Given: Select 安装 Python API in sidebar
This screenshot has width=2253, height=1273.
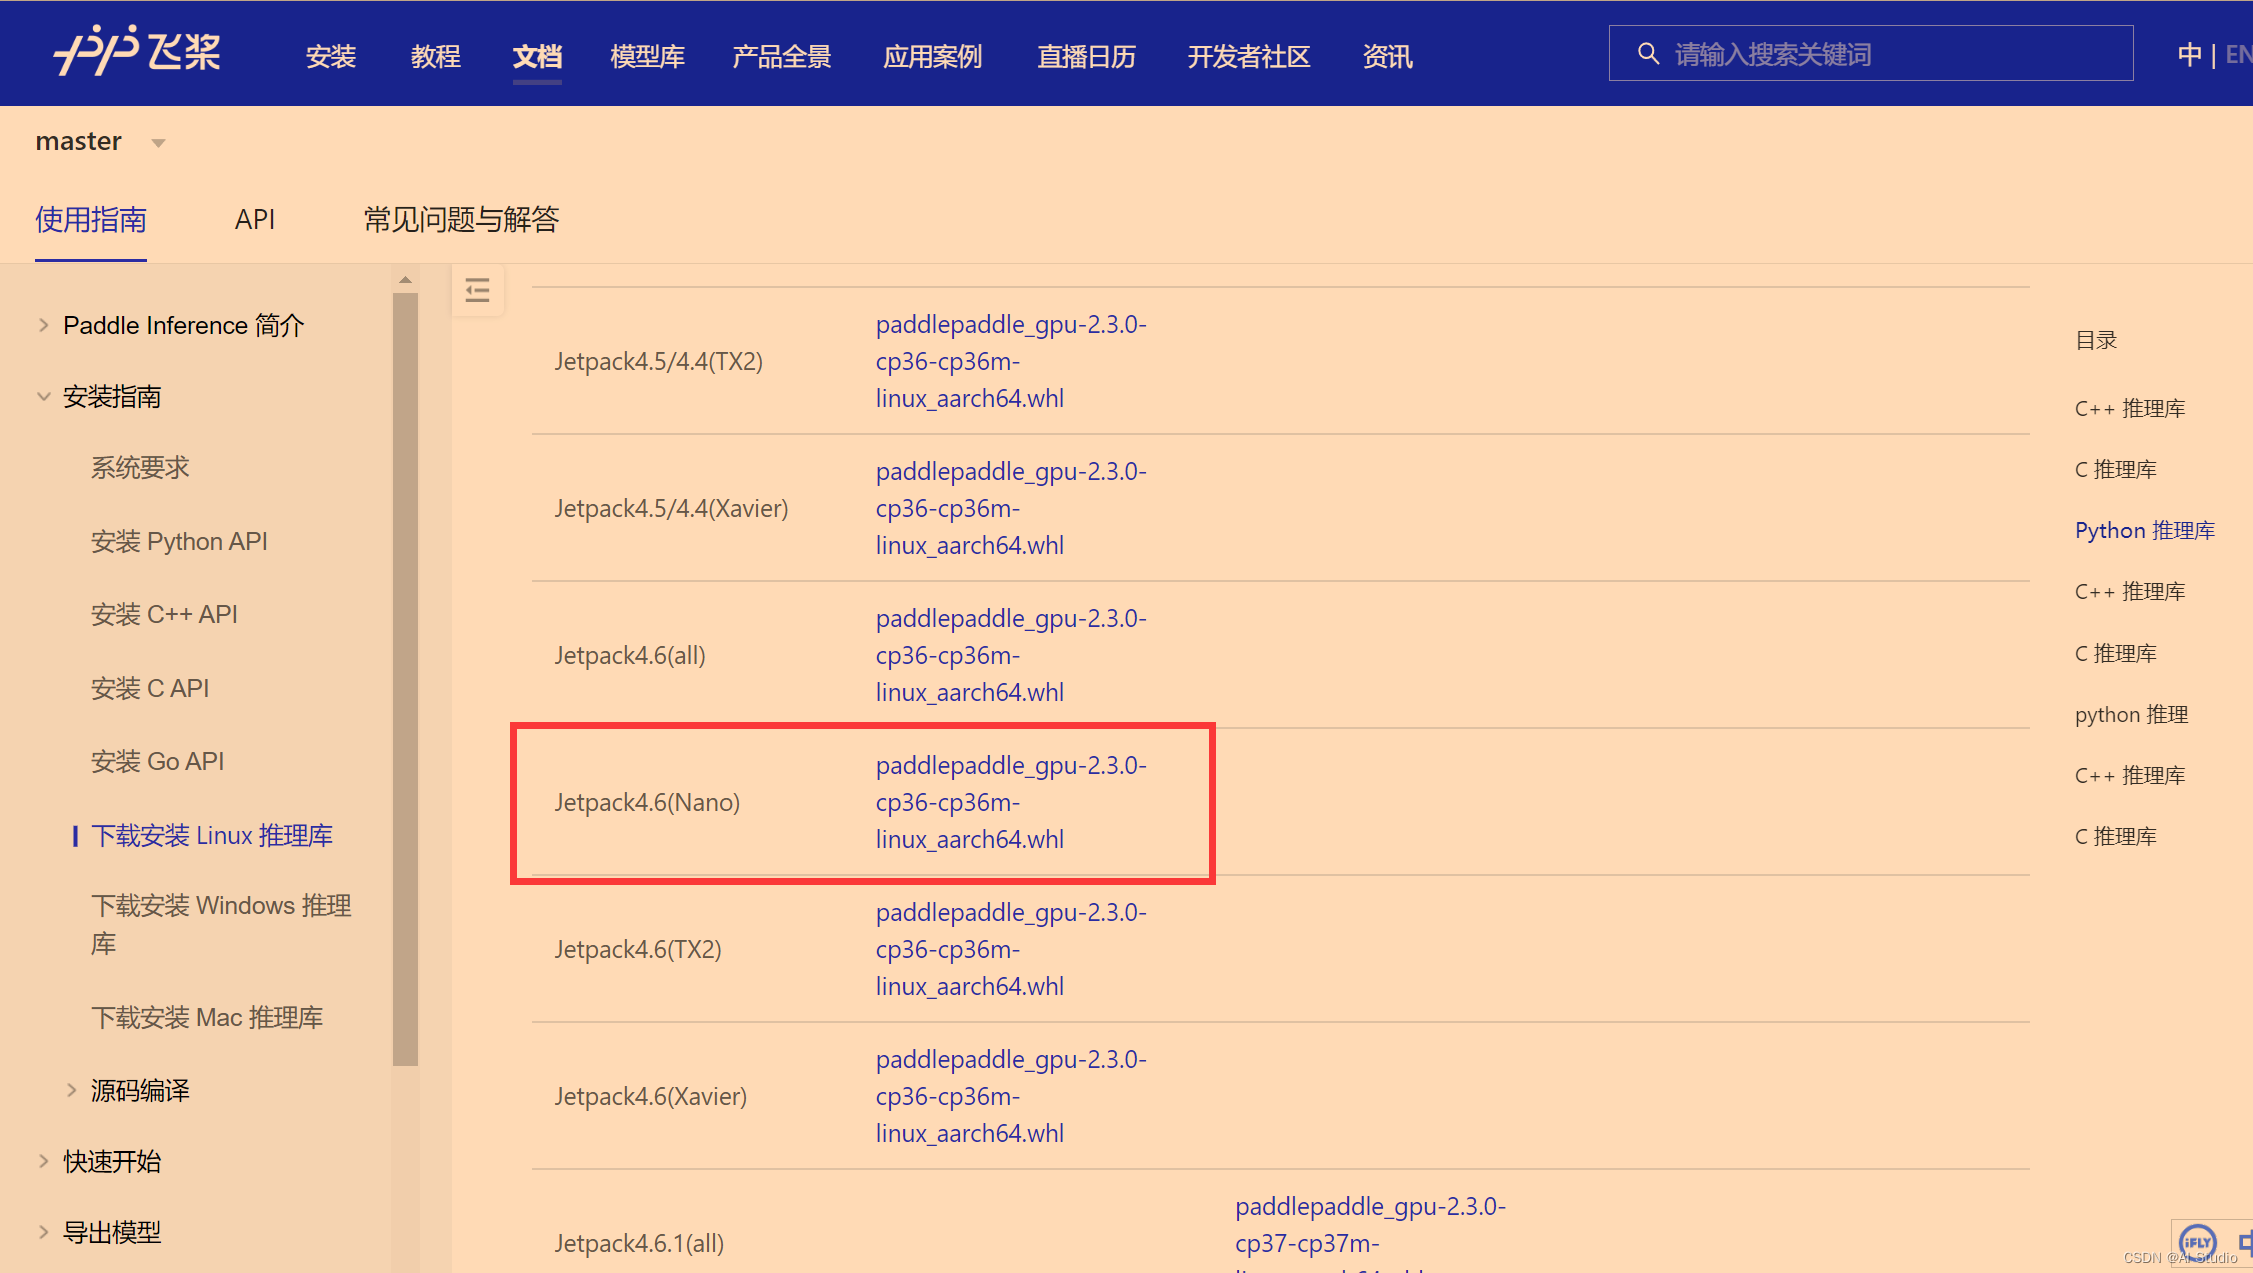Looking at the screenshot, I should [179, 541].
